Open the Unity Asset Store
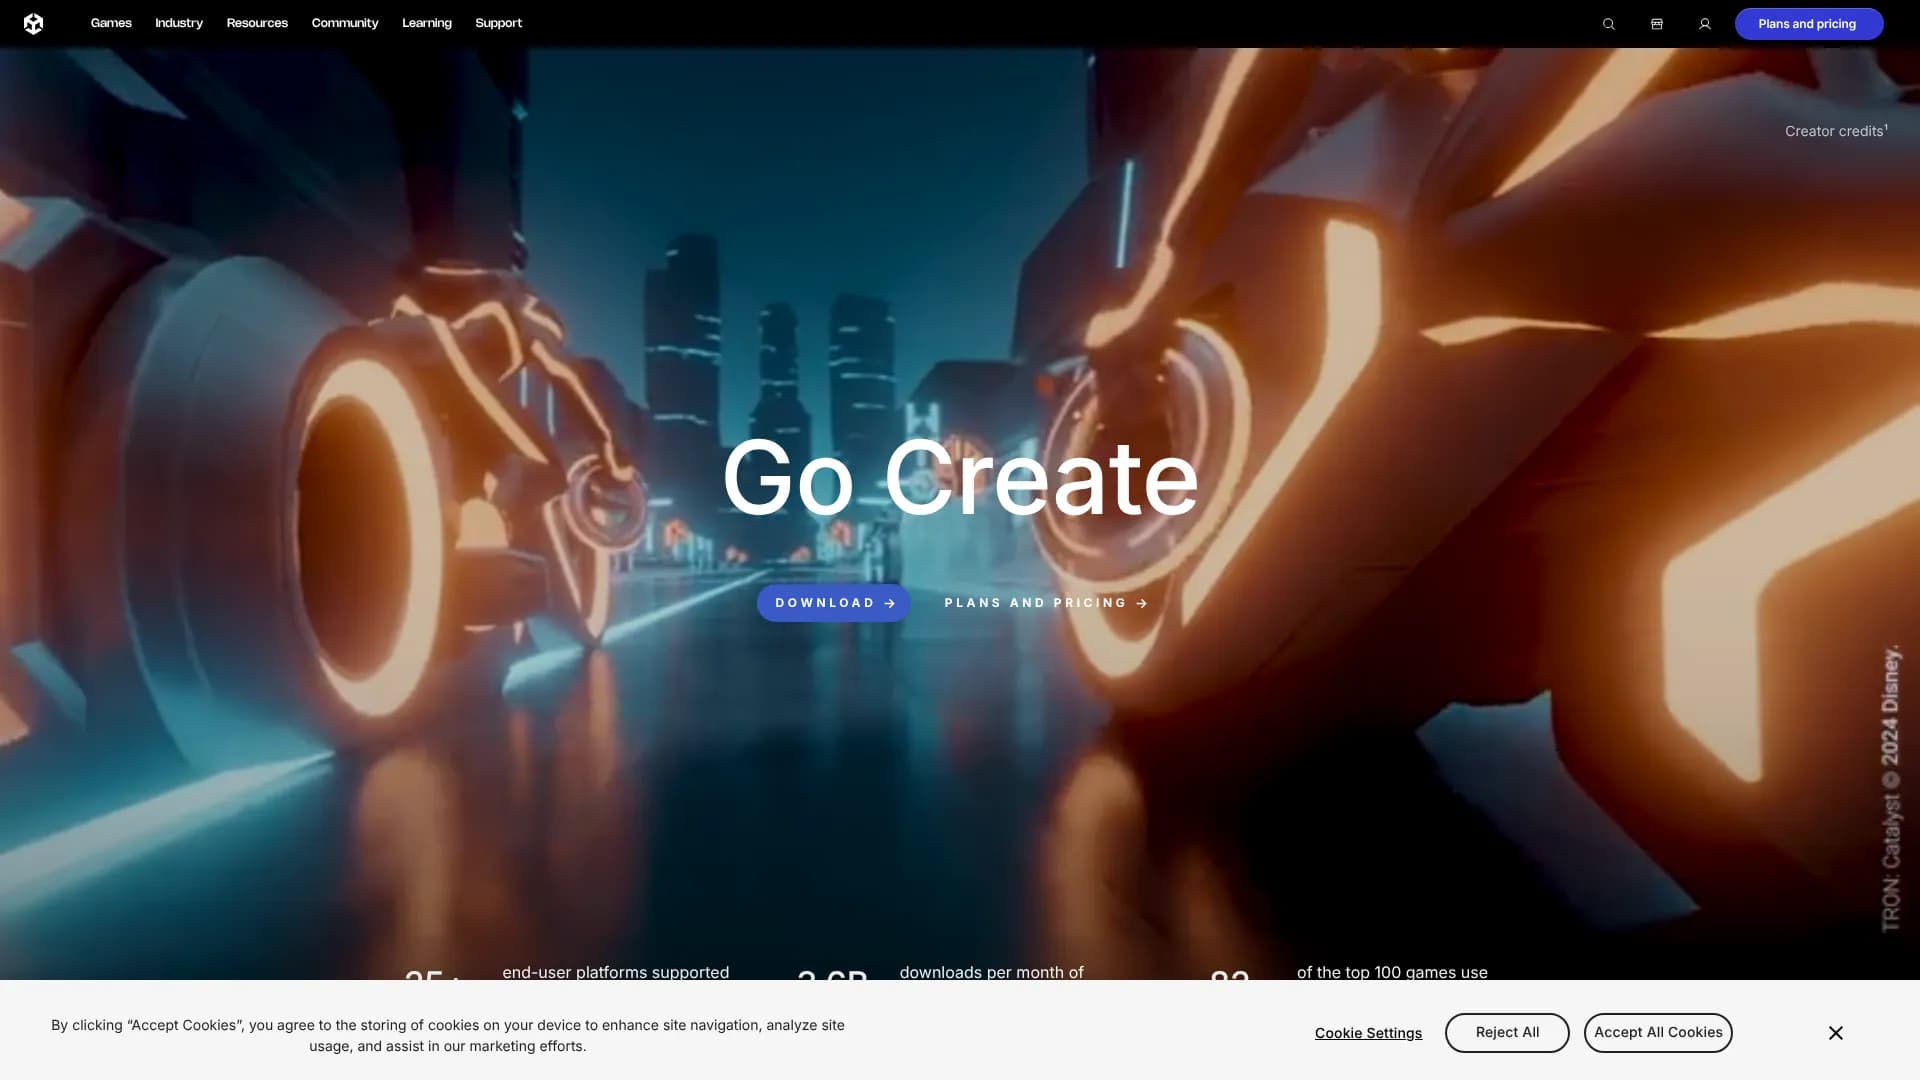The image size is (1920, 1080). click(x=1656, y=23)
